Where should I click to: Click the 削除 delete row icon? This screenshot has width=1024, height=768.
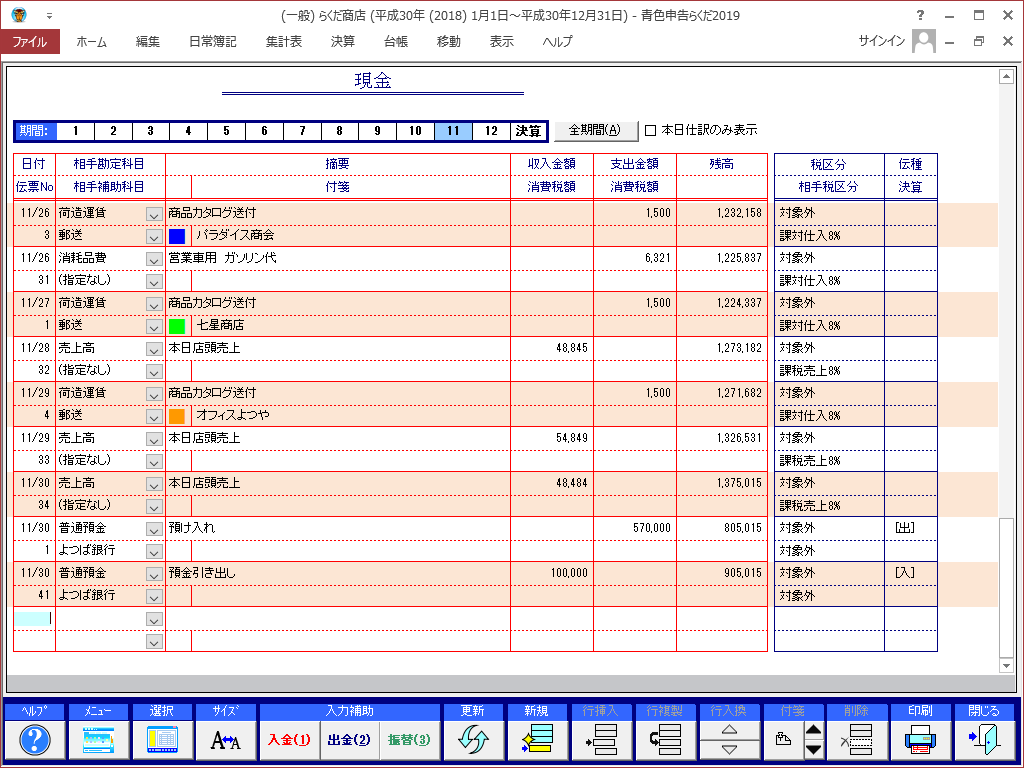(x=856, y=740)
